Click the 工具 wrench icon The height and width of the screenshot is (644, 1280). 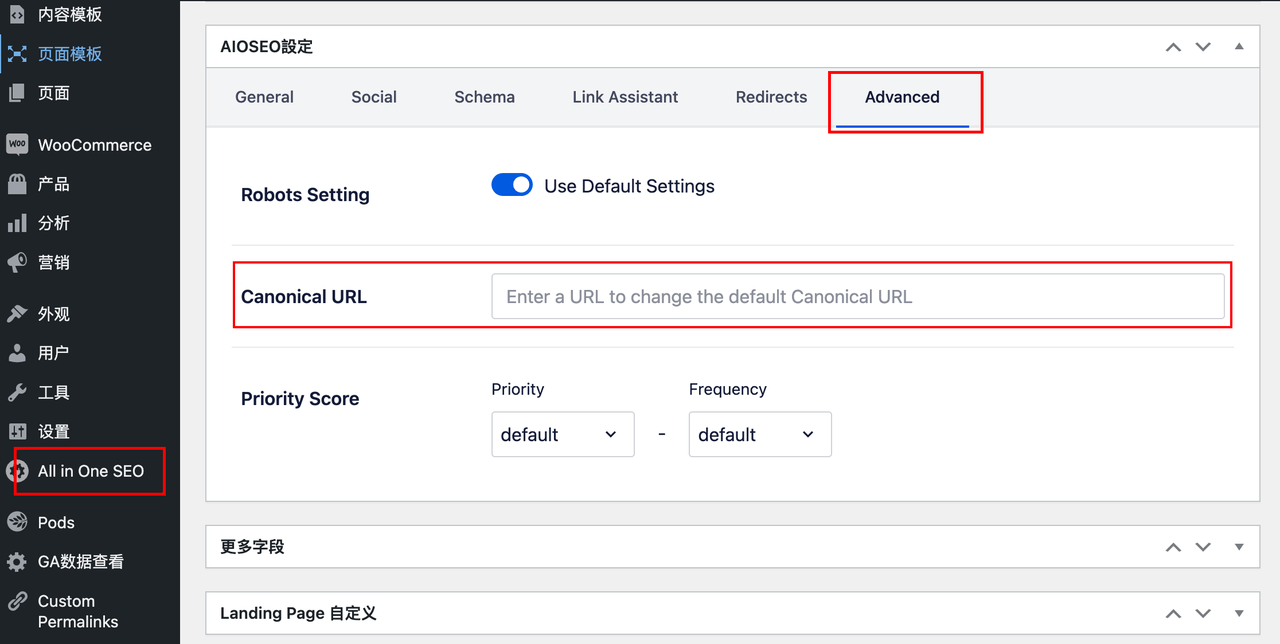[x=17, y=392]
